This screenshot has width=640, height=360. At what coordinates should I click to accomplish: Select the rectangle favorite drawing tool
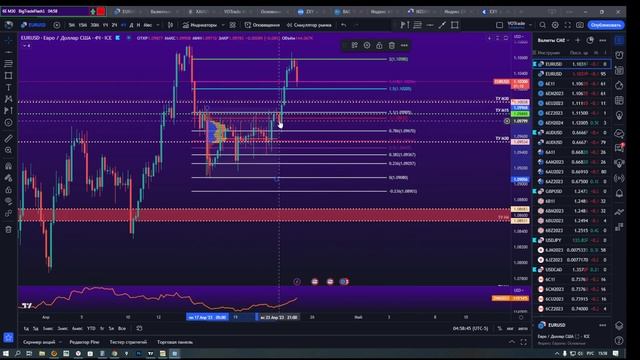(x=455, y=25)
